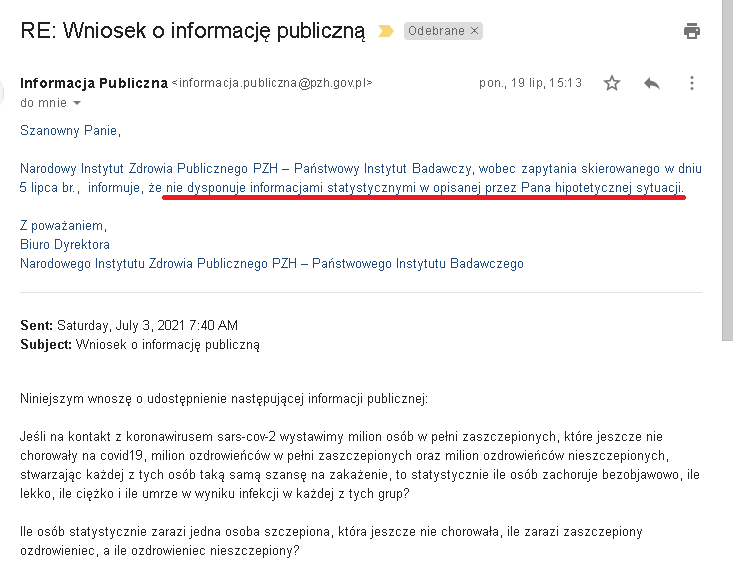Click the 'Biuro Dyrektora' signature line
The height and width of the screenshot is (568, 733).
pyautogui.click(x=65, y=244)
